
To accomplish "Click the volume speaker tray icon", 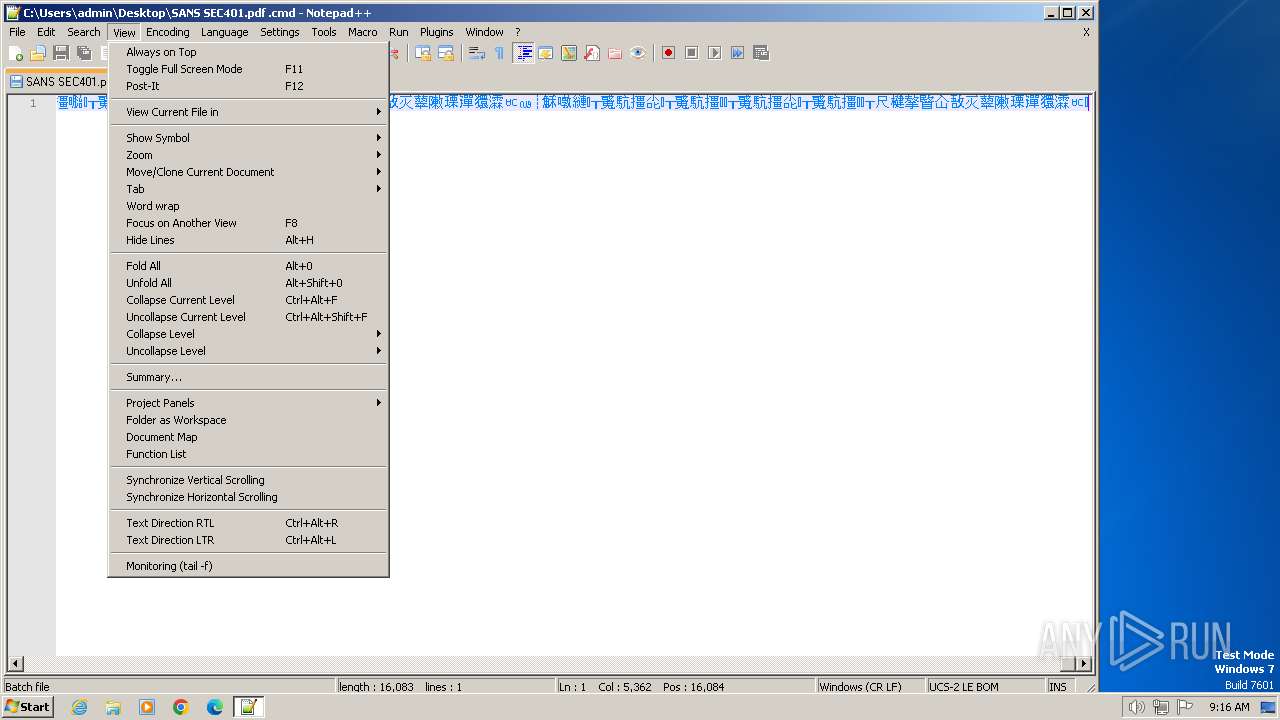I will click(1136, 707).
